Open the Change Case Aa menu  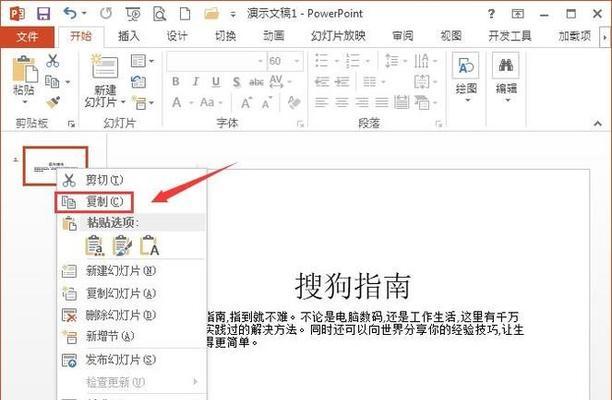pyautogui.click(x=211, y=103)
